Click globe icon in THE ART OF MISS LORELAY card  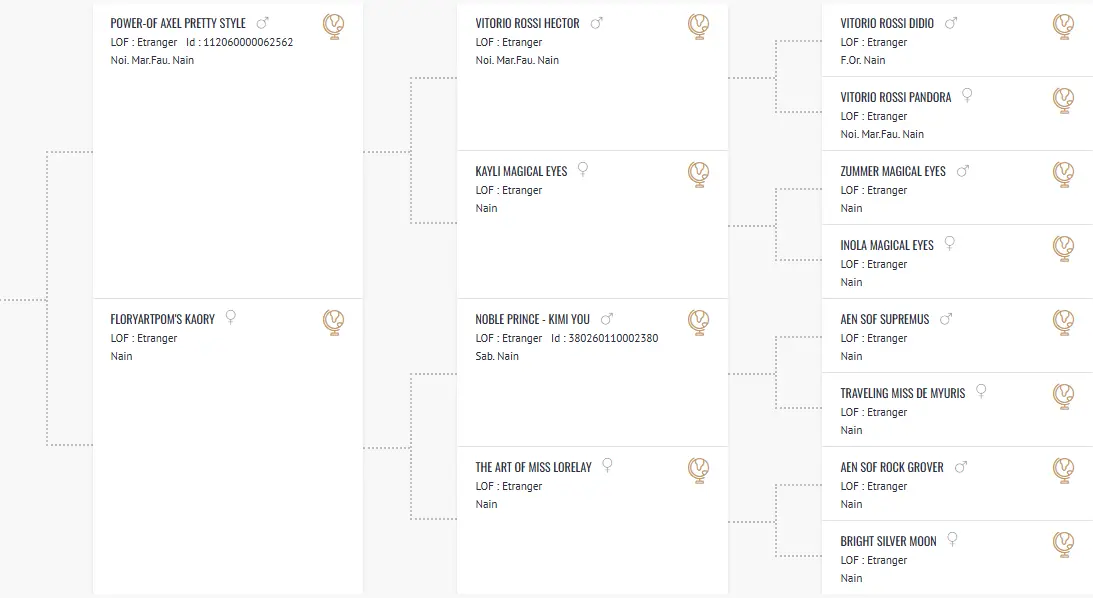pyautogui.click(x=698, y=470)
